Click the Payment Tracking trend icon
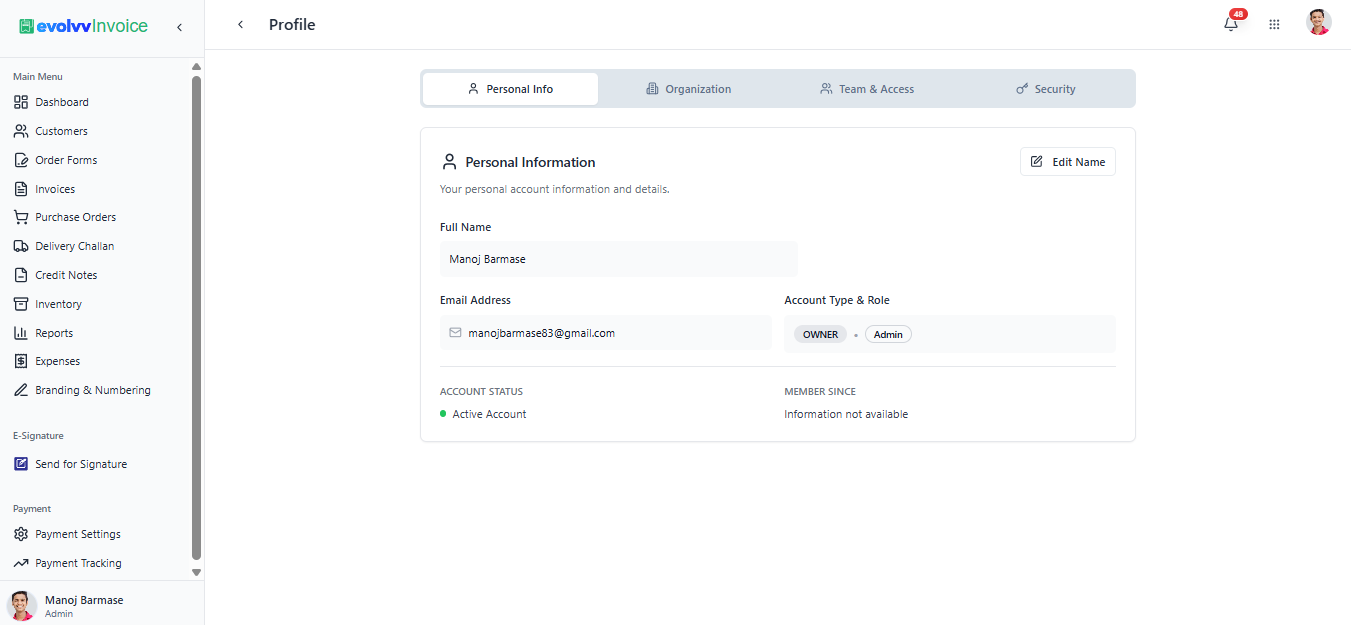The image size is (1366, 625). pos(21,563)
